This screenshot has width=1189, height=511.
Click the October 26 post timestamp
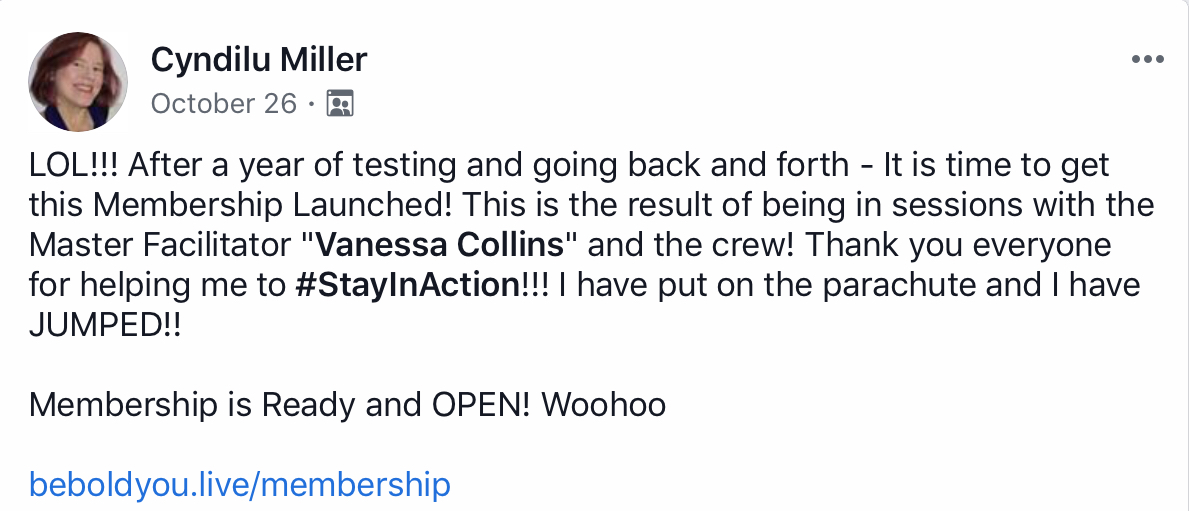point(224,104)
